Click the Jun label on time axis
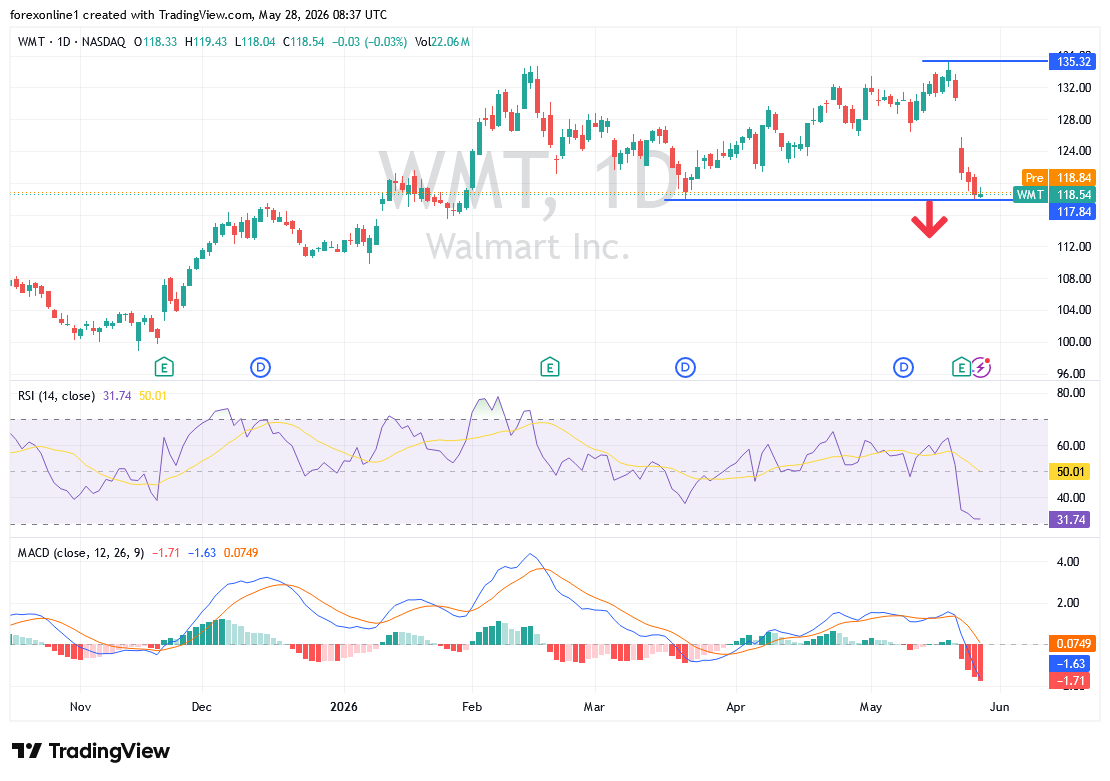 pyautogui.click(x=999, y=707)
